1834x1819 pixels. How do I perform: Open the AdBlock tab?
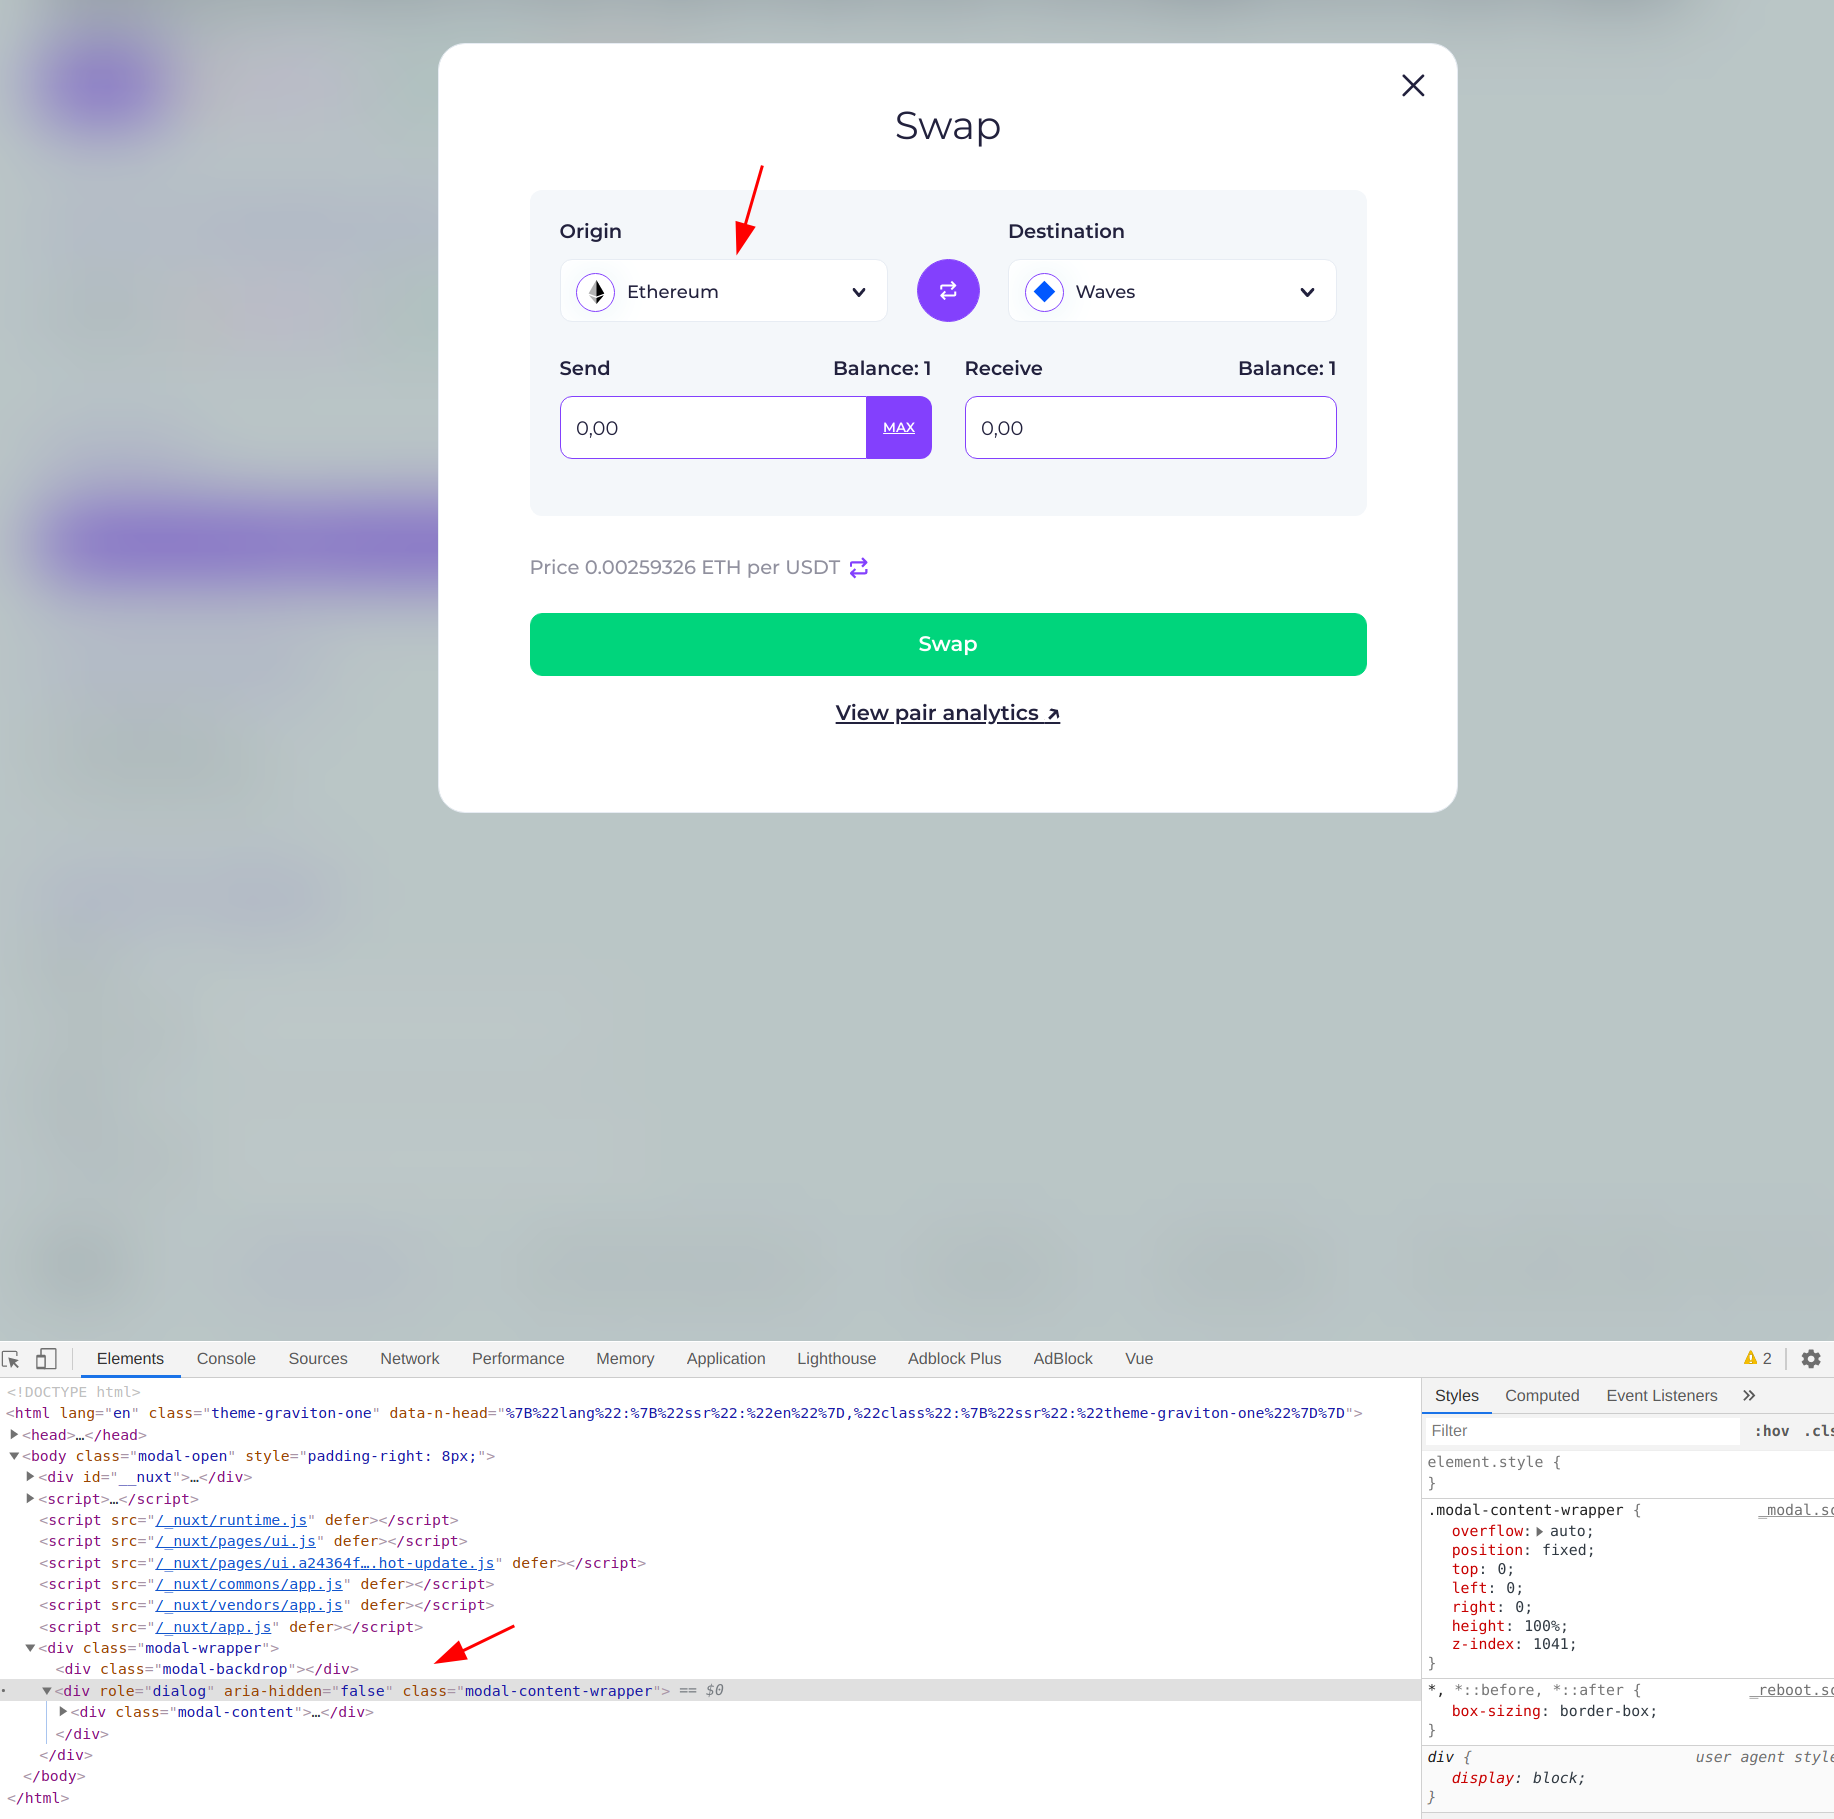point(1063,1359)
